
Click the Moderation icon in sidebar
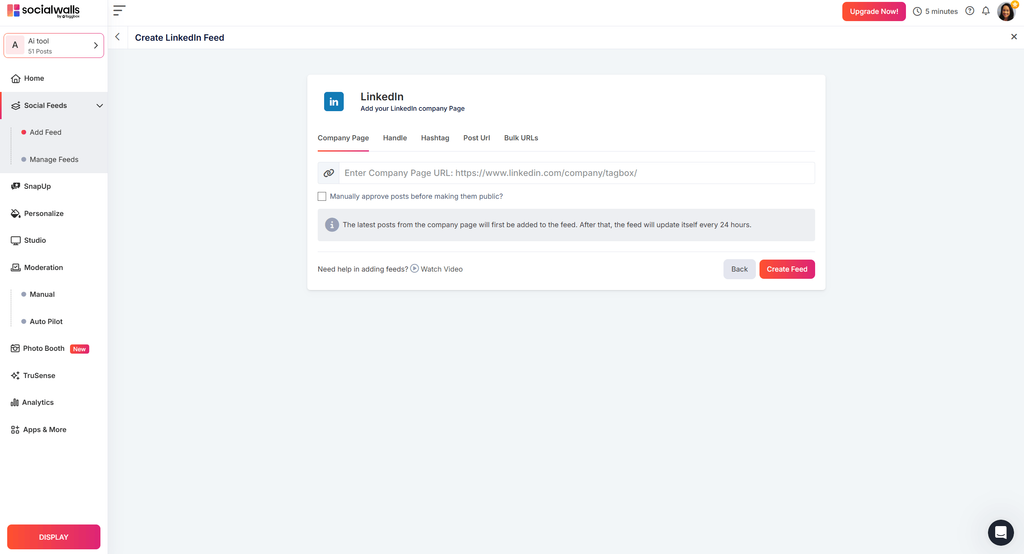coord(16,267)
